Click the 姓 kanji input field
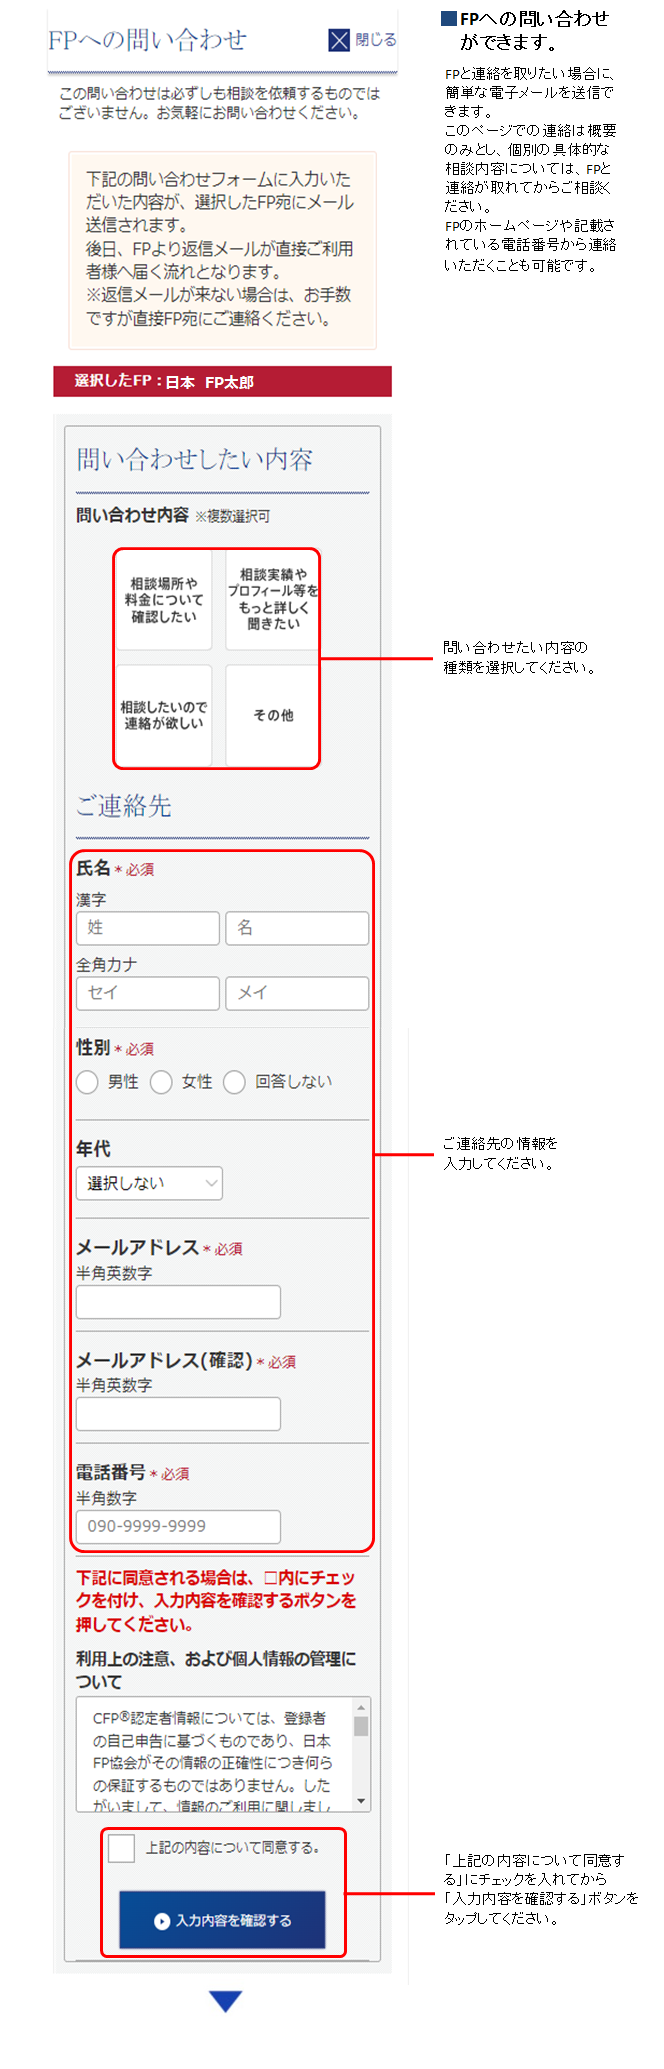Screen dimensions: 664x2069 click(x=147, y=928)
